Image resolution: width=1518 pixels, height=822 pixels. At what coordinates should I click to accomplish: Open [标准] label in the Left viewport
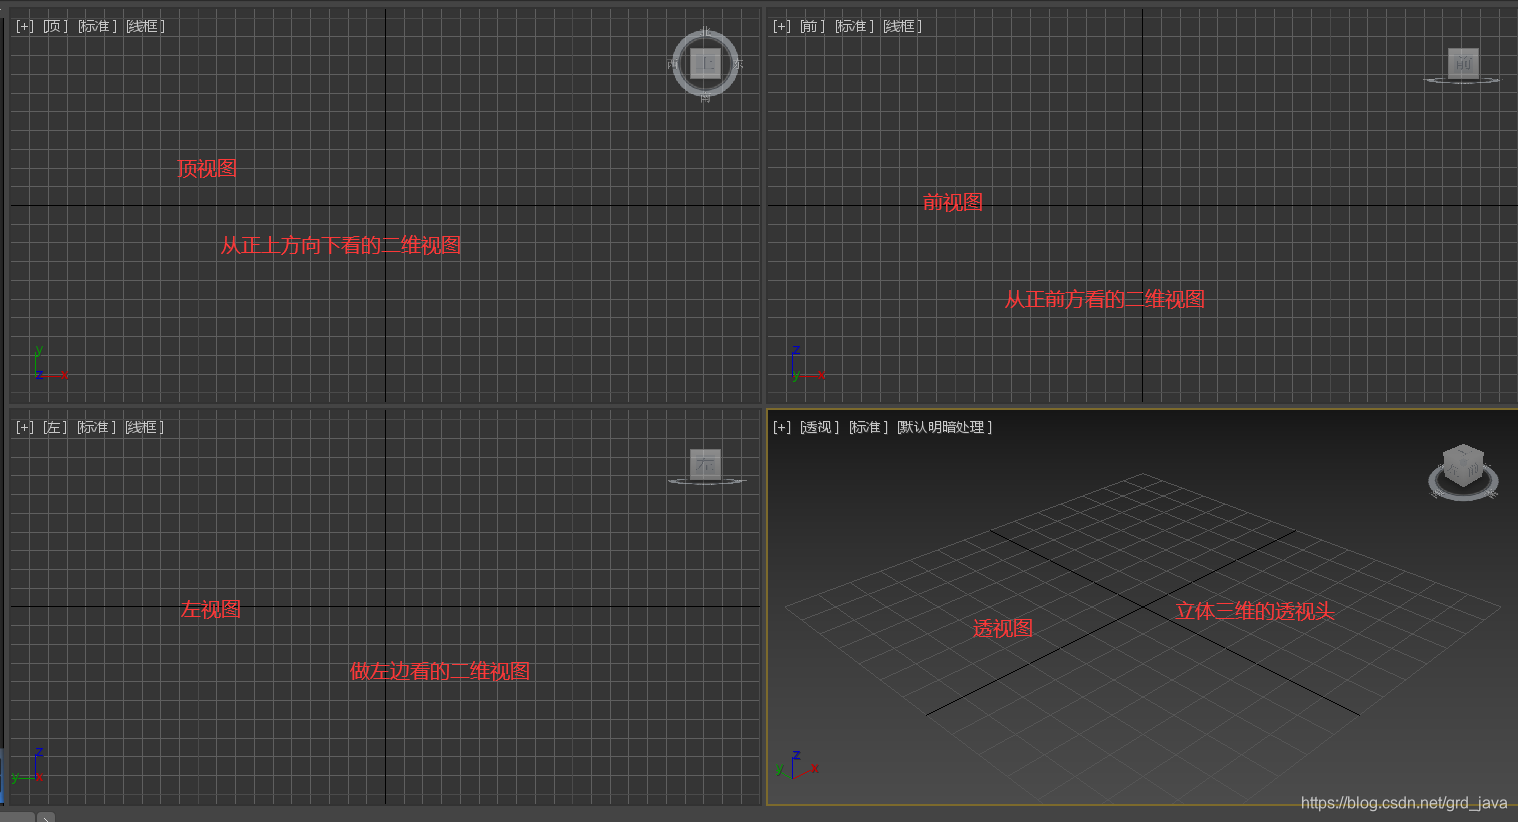(x=97, y=427)
